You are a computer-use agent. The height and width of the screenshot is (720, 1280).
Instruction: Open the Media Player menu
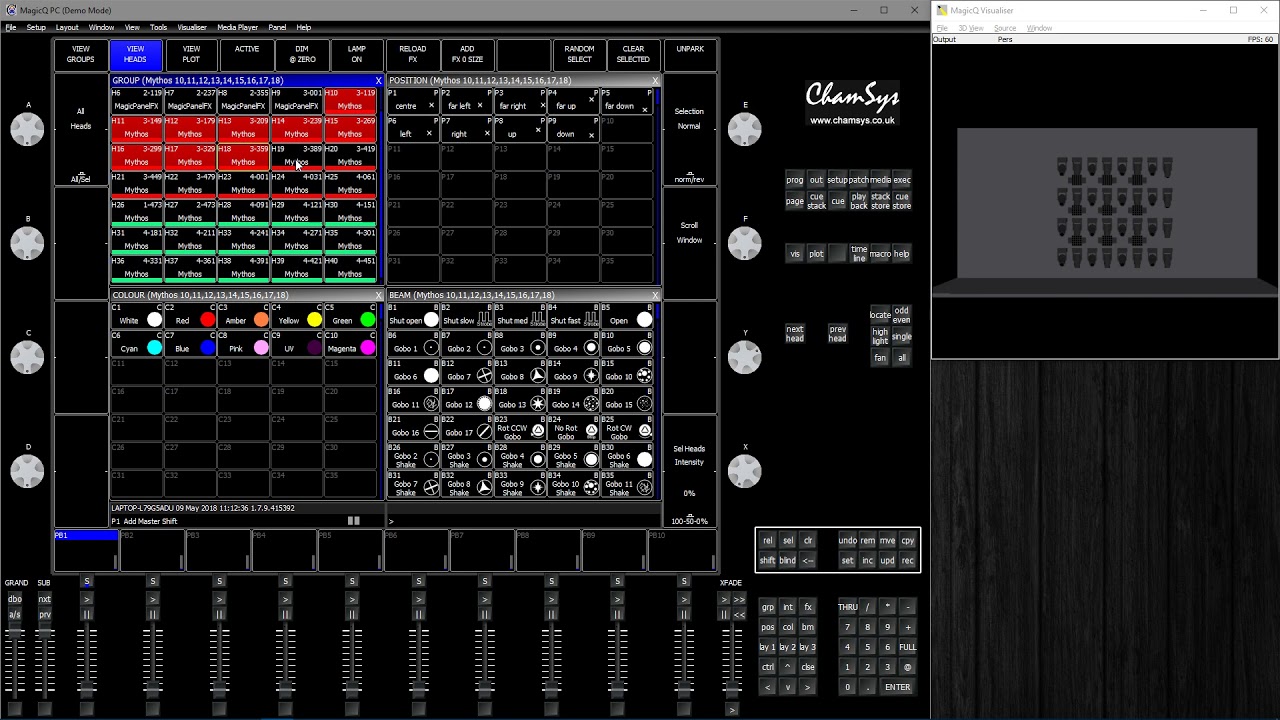pos(237,27)
